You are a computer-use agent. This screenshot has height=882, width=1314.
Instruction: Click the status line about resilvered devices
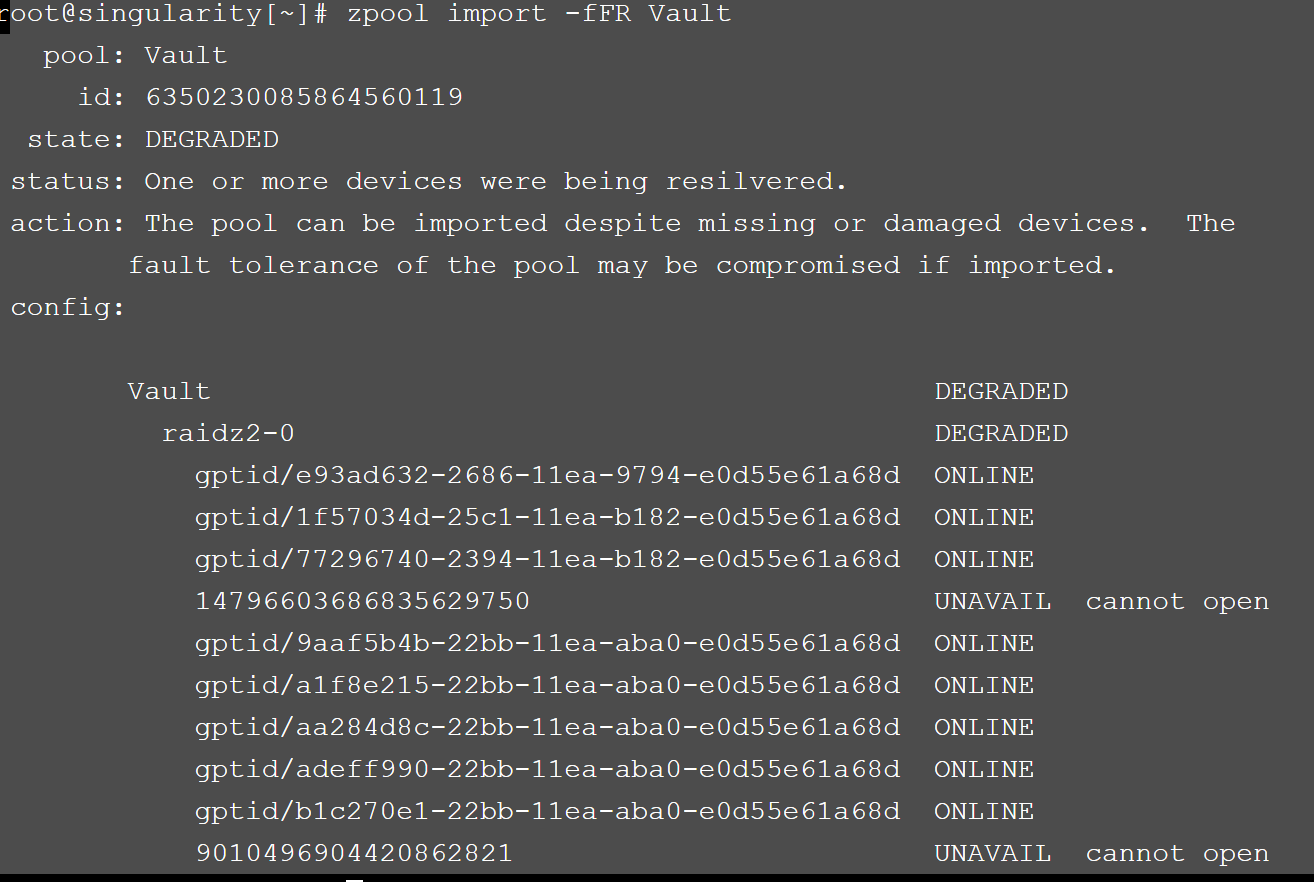[429, 181]
